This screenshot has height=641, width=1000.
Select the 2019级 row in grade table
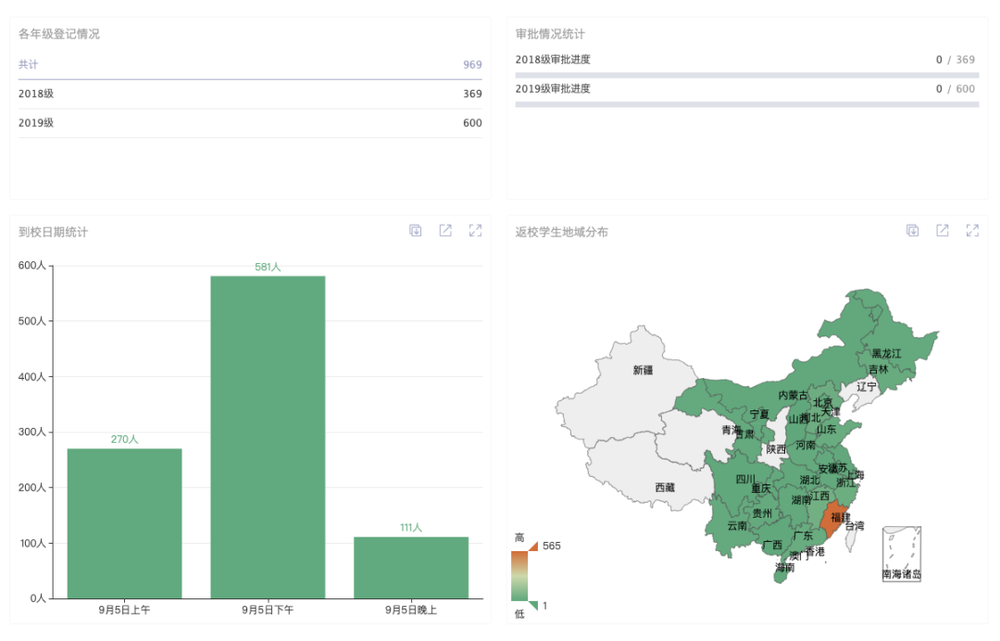pyautogui.click(x=250, y=123)
